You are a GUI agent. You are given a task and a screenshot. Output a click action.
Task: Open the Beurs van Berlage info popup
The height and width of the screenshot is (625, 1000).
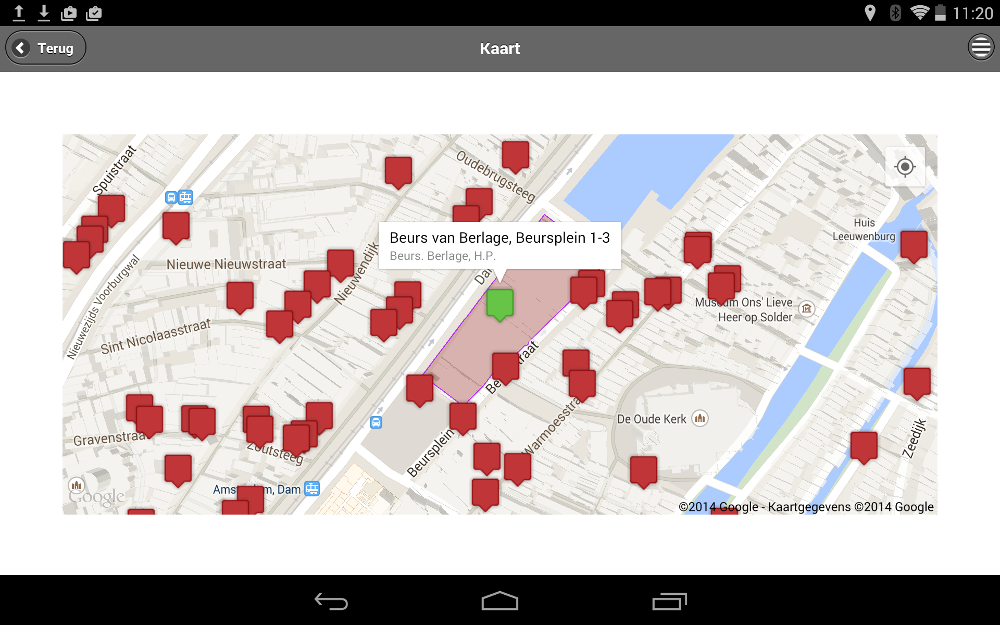pos(499,246)
